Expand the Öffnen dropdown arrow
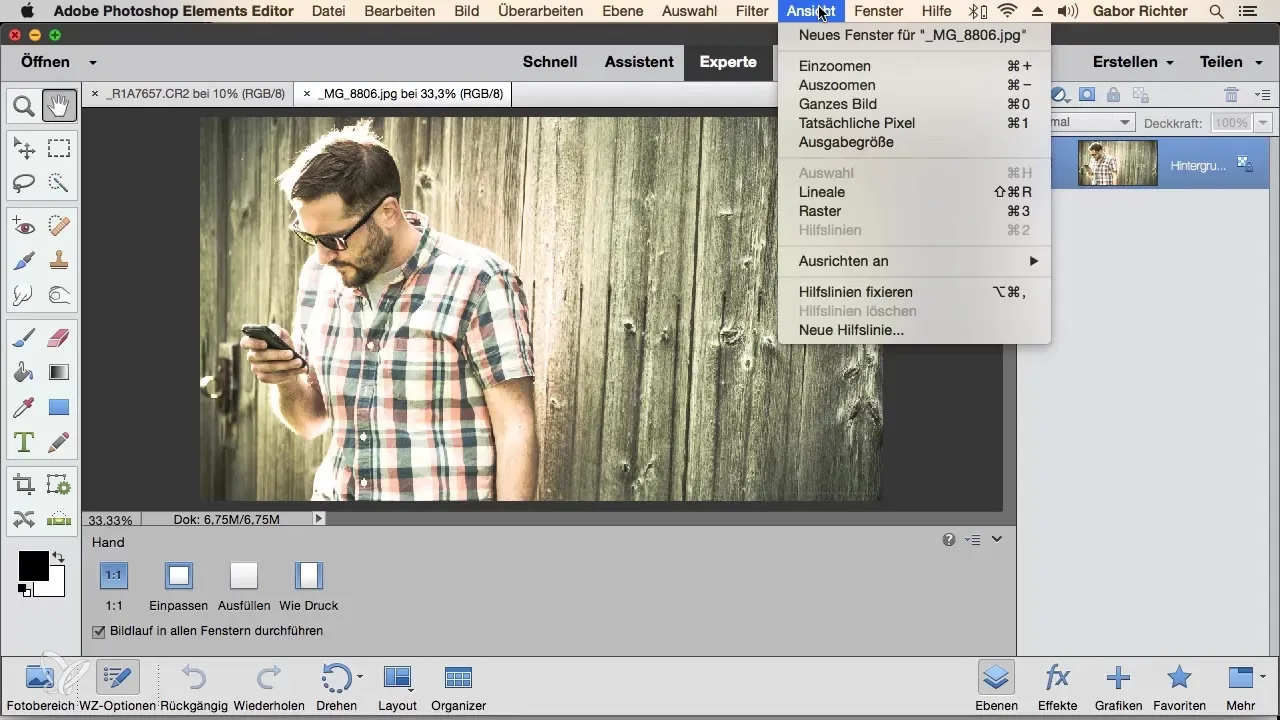Viewport: 1280px width, 720px height. (93, 62)
